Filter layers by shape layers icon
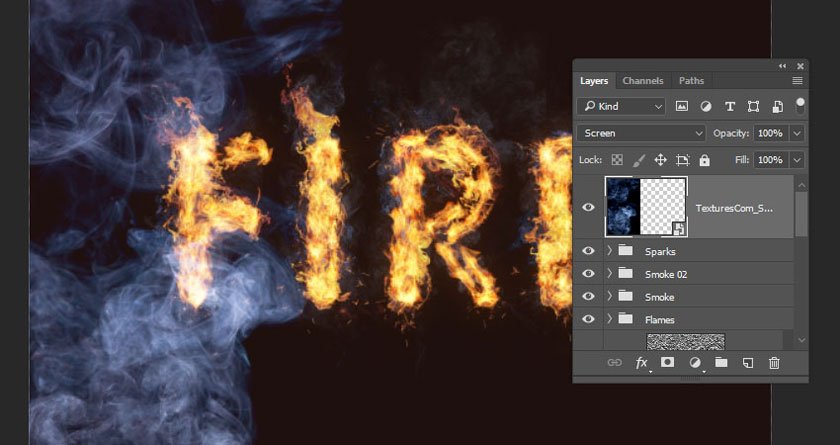Image resolution: width=840 pixels, height=445 pixels. 753,107
